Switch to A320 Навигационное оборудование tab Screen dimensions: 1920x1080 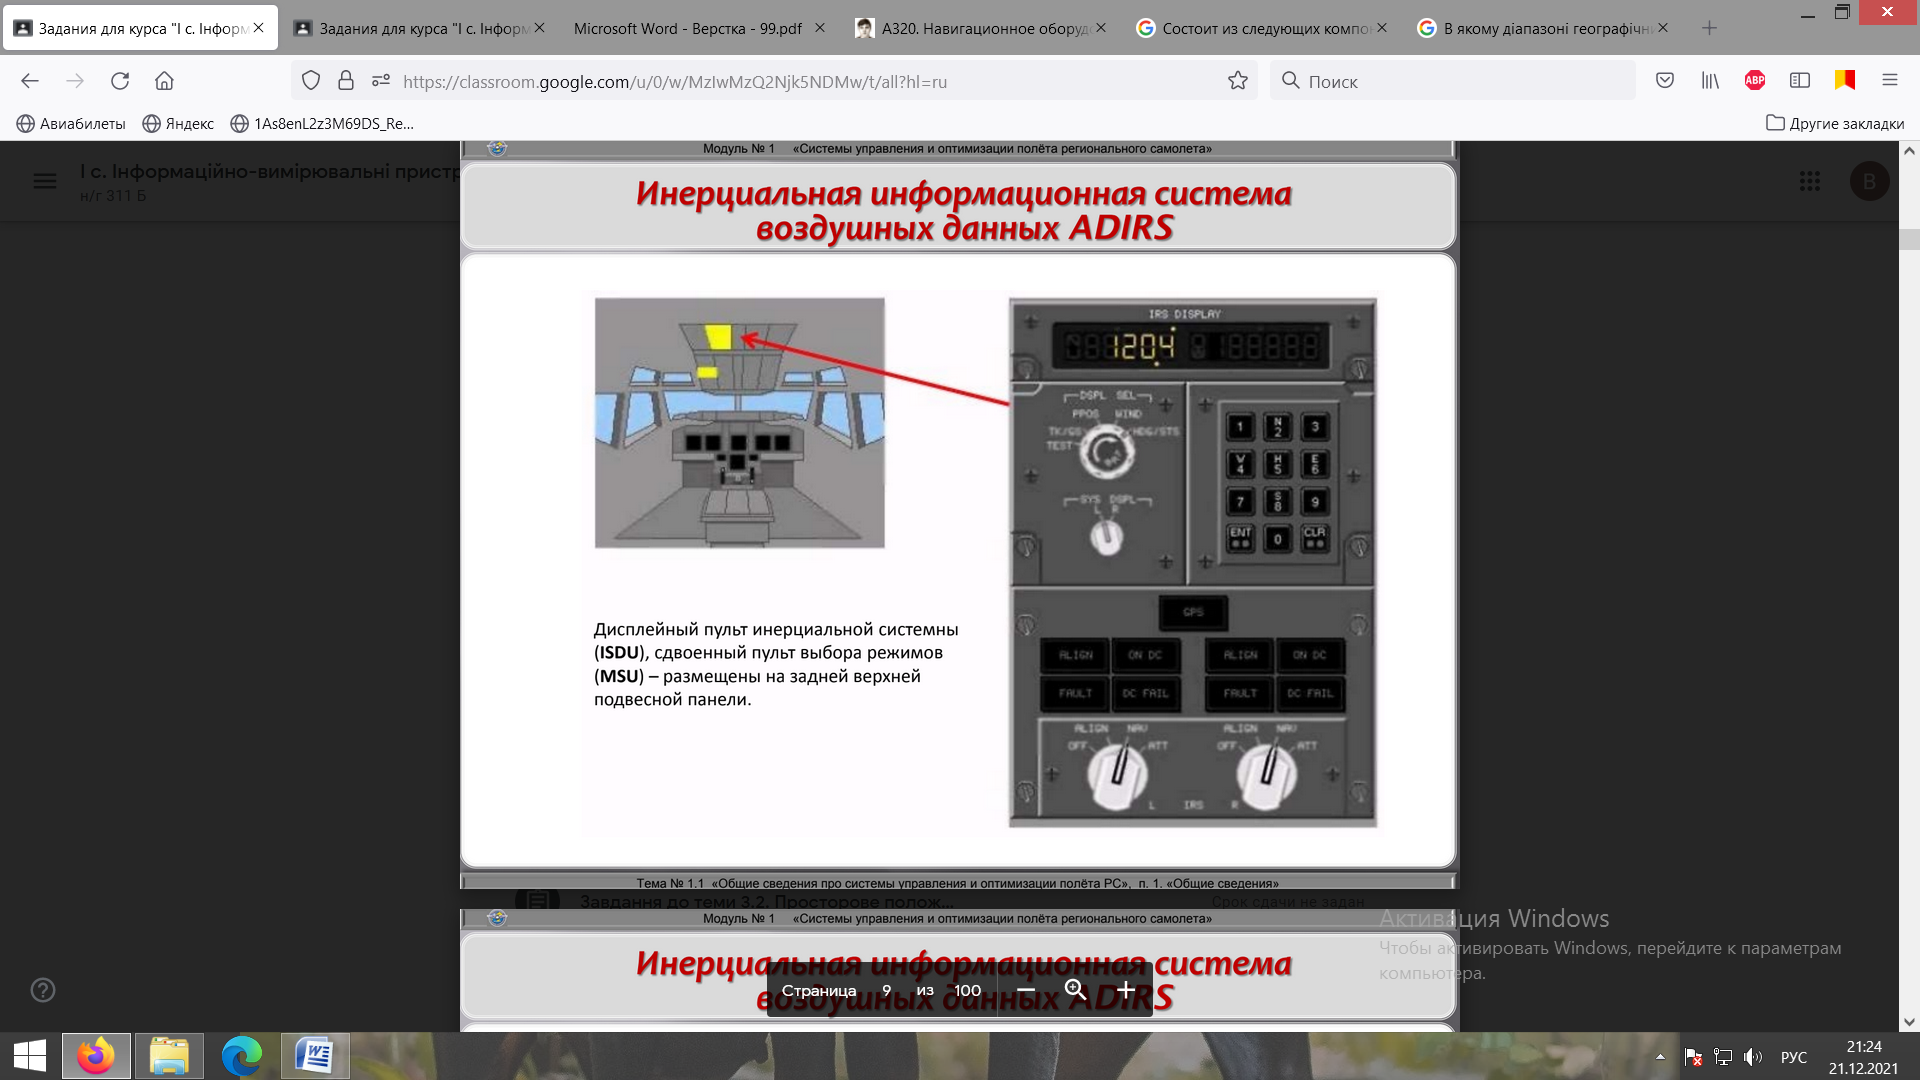tap(981, 28)
